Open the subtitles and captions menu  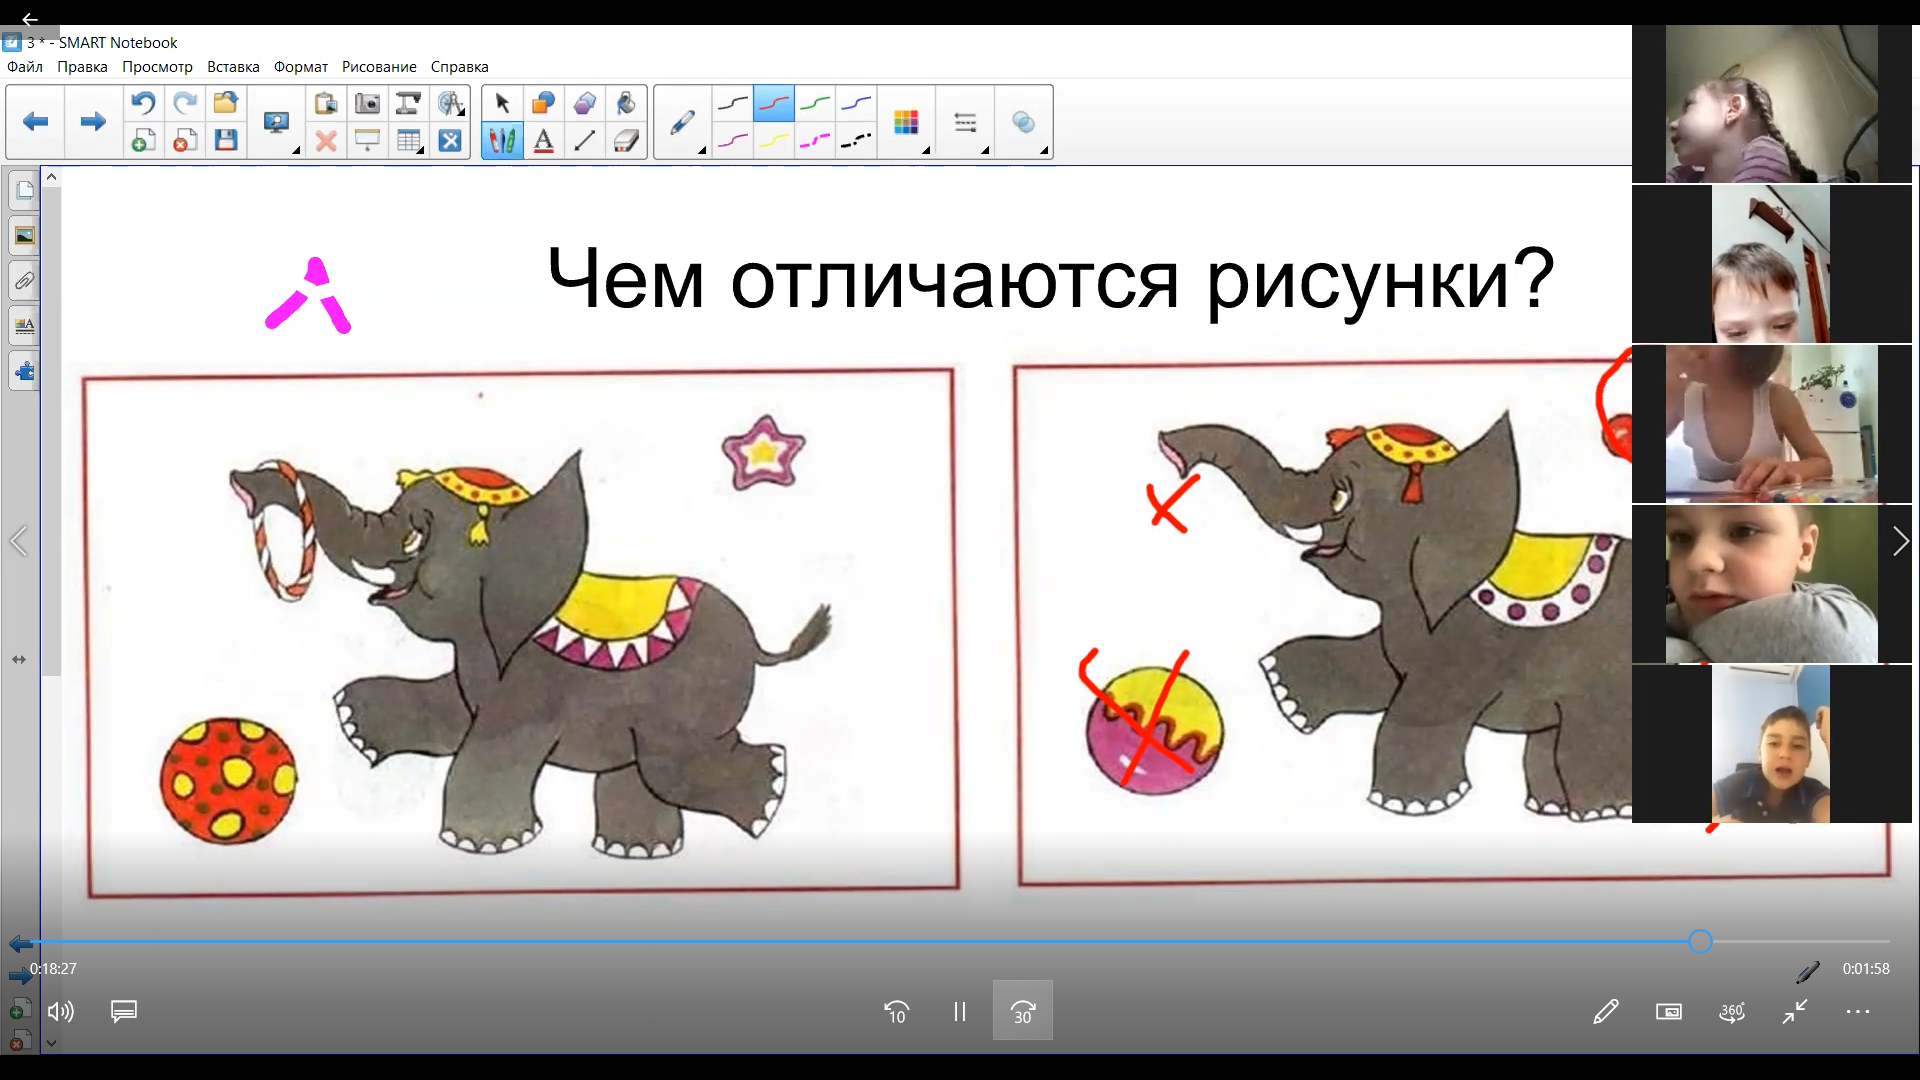pos(124,1011)
